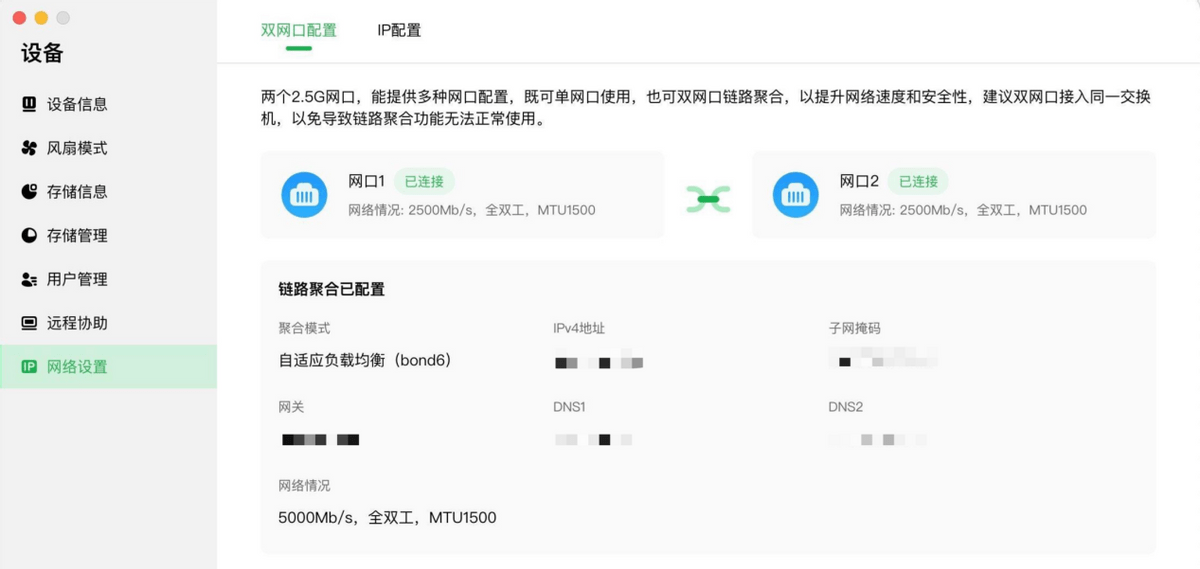Click the blue 网口1 ethernet port icon

[304, 195]
